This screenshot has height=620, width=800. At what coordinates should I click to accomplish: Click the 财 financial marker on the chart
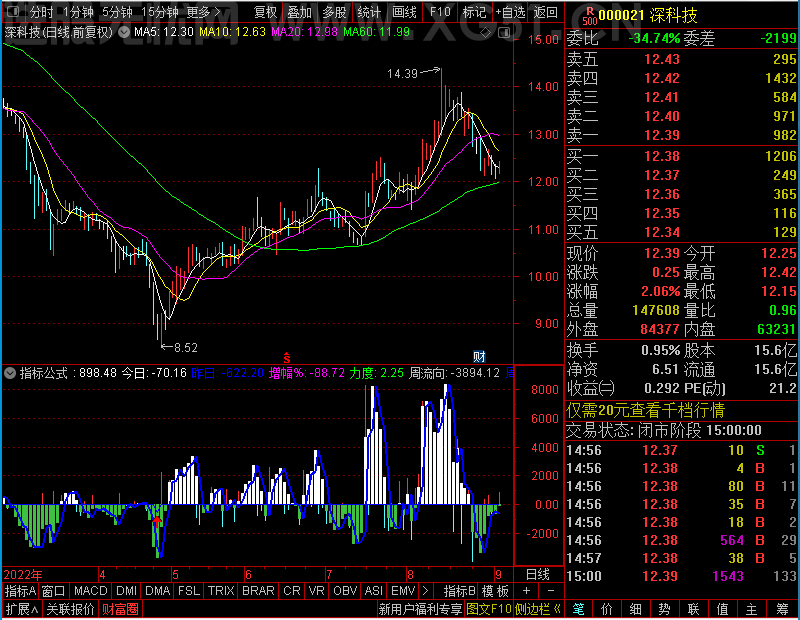tap(479, 356)
